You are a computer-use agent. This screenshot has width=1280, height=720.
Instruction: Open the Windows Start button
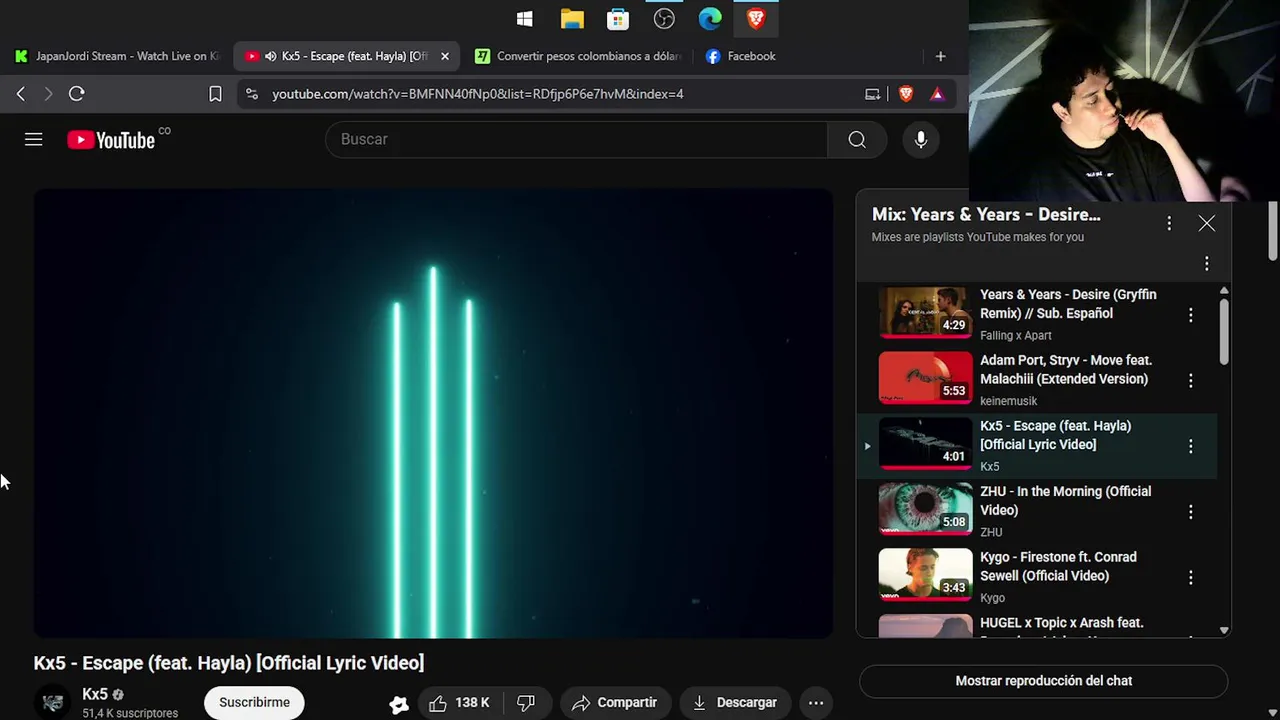(524, 19)
